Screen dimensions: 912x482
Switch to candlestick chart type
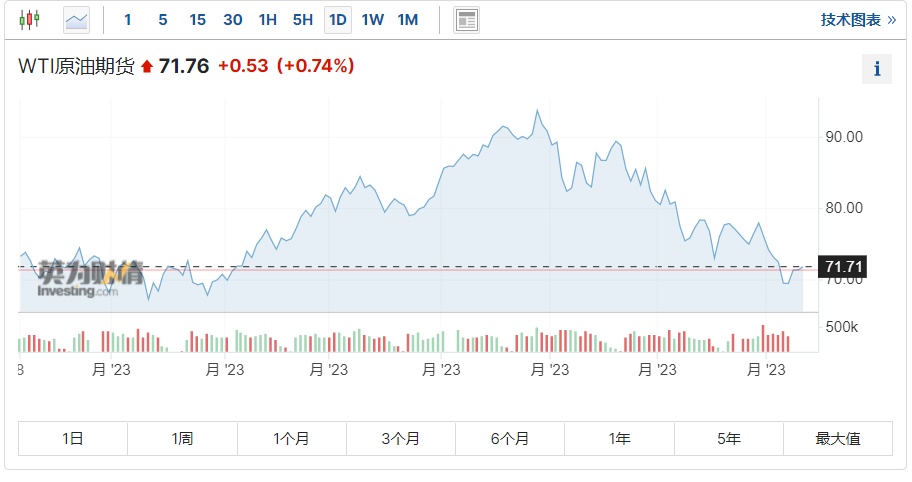(30, 19)
